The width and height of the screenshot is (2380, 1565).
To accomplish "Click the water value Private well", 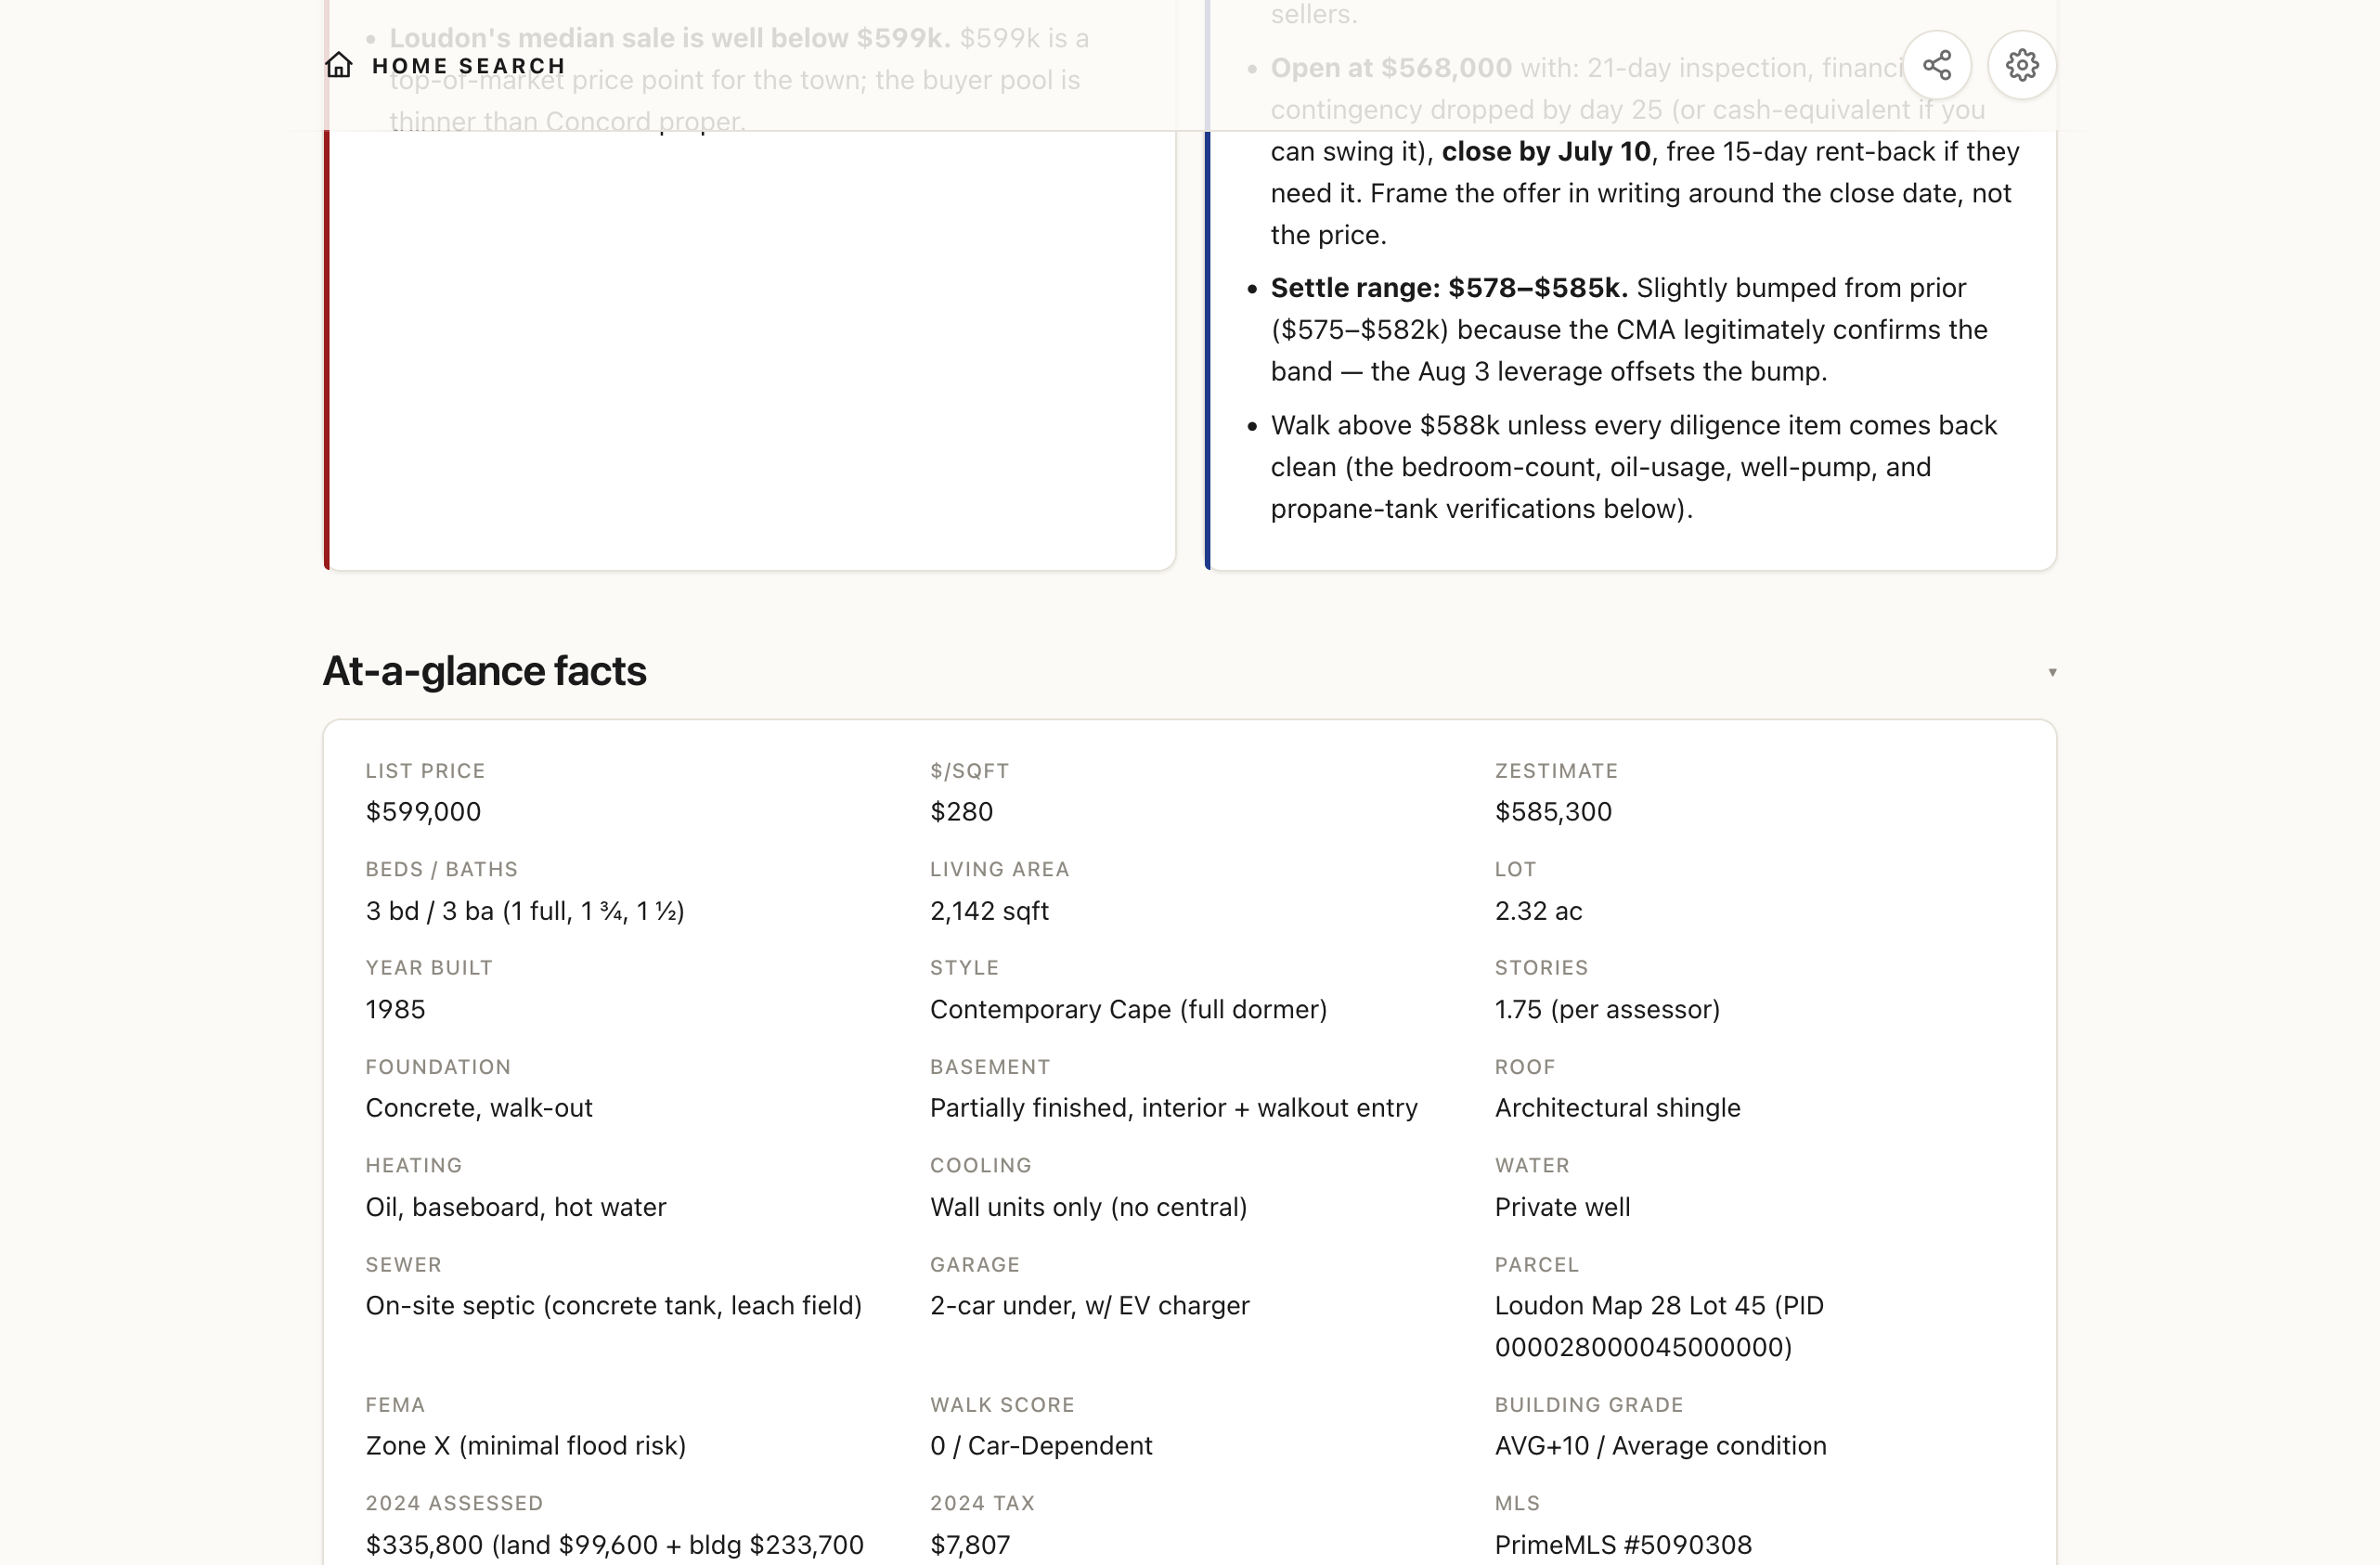I will (x=1562, y=1206).
